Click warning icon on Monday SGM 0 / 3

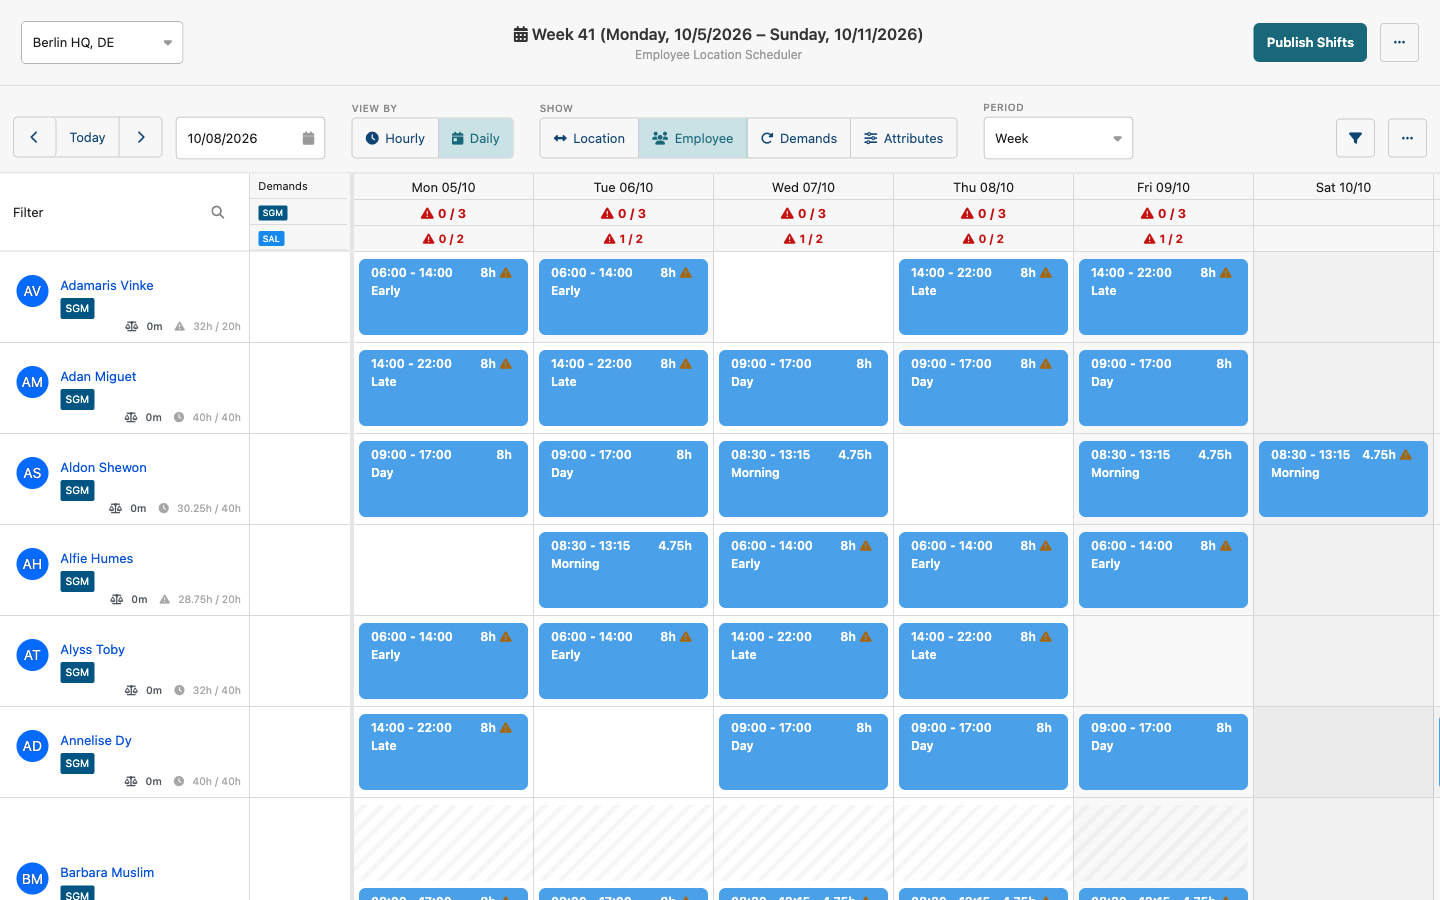click(427, 213)
